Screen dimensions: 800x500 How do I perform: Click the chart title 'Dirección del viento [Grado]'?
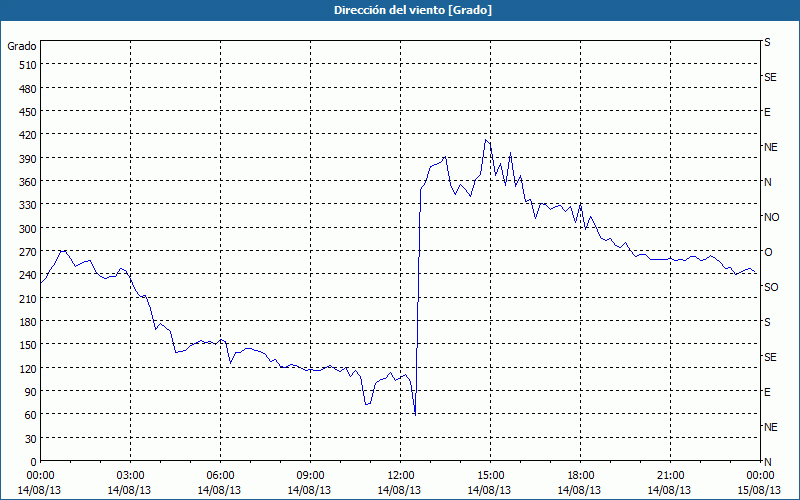tap(413, 10)
